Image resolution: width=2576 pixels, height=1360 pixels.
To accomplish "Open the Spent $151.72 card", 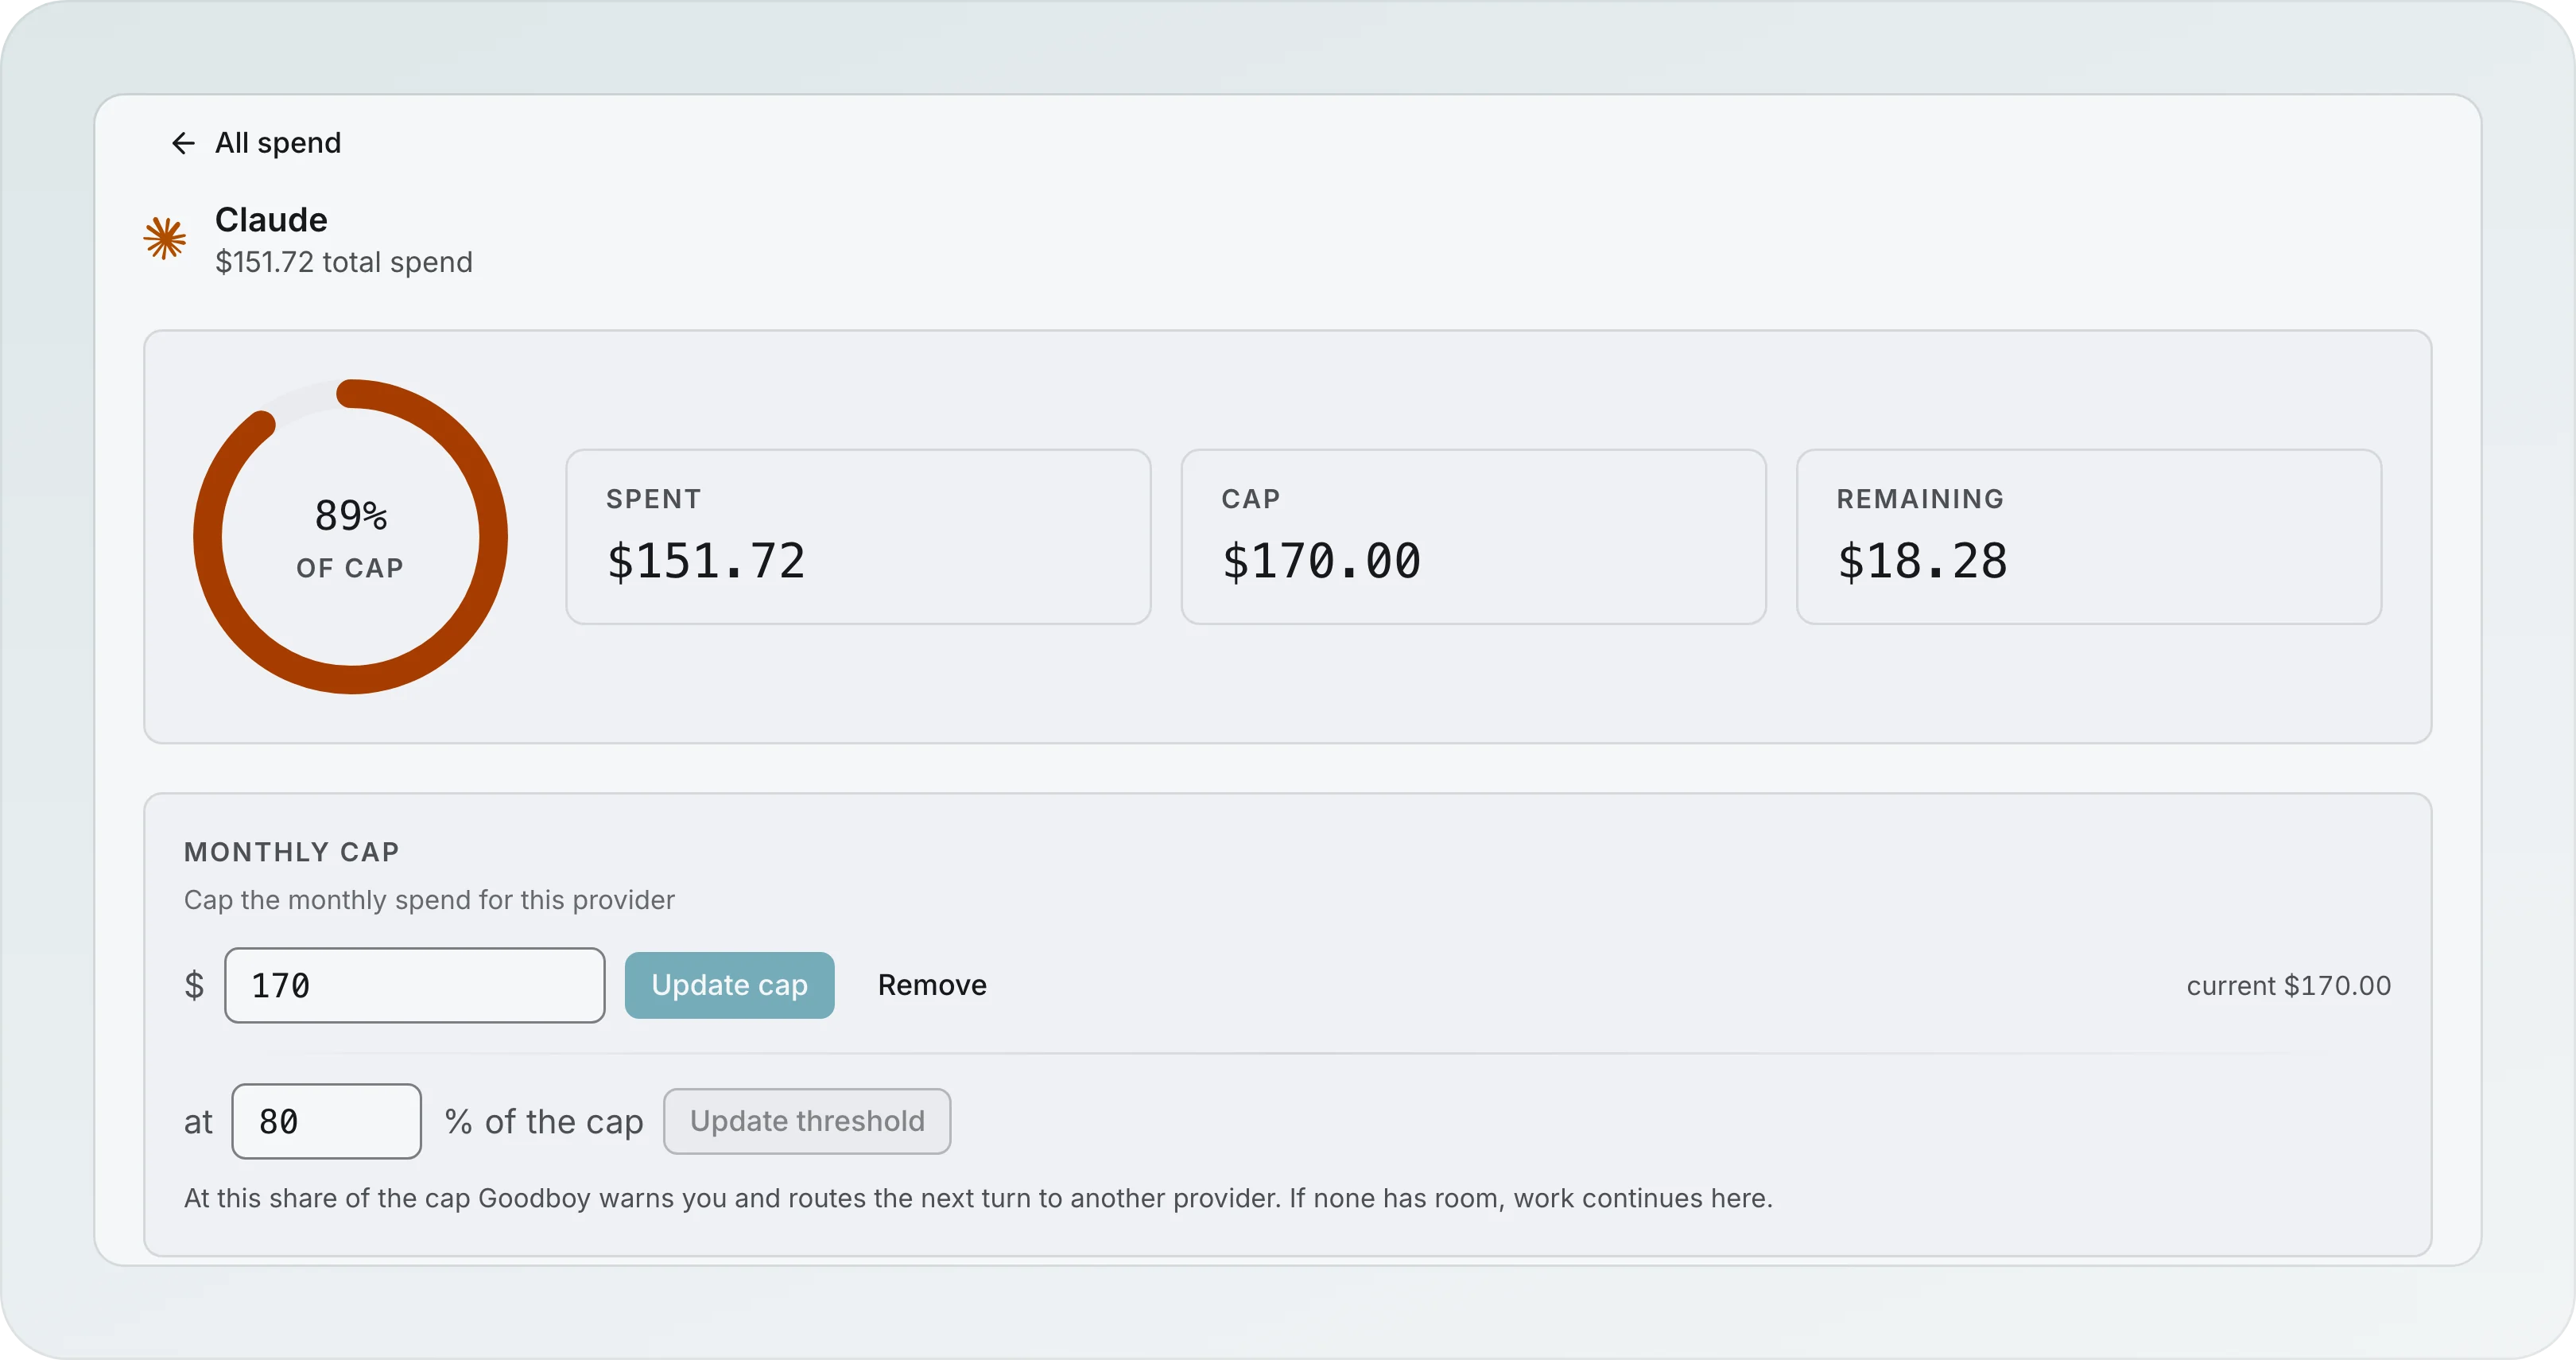I will point(858,536).
